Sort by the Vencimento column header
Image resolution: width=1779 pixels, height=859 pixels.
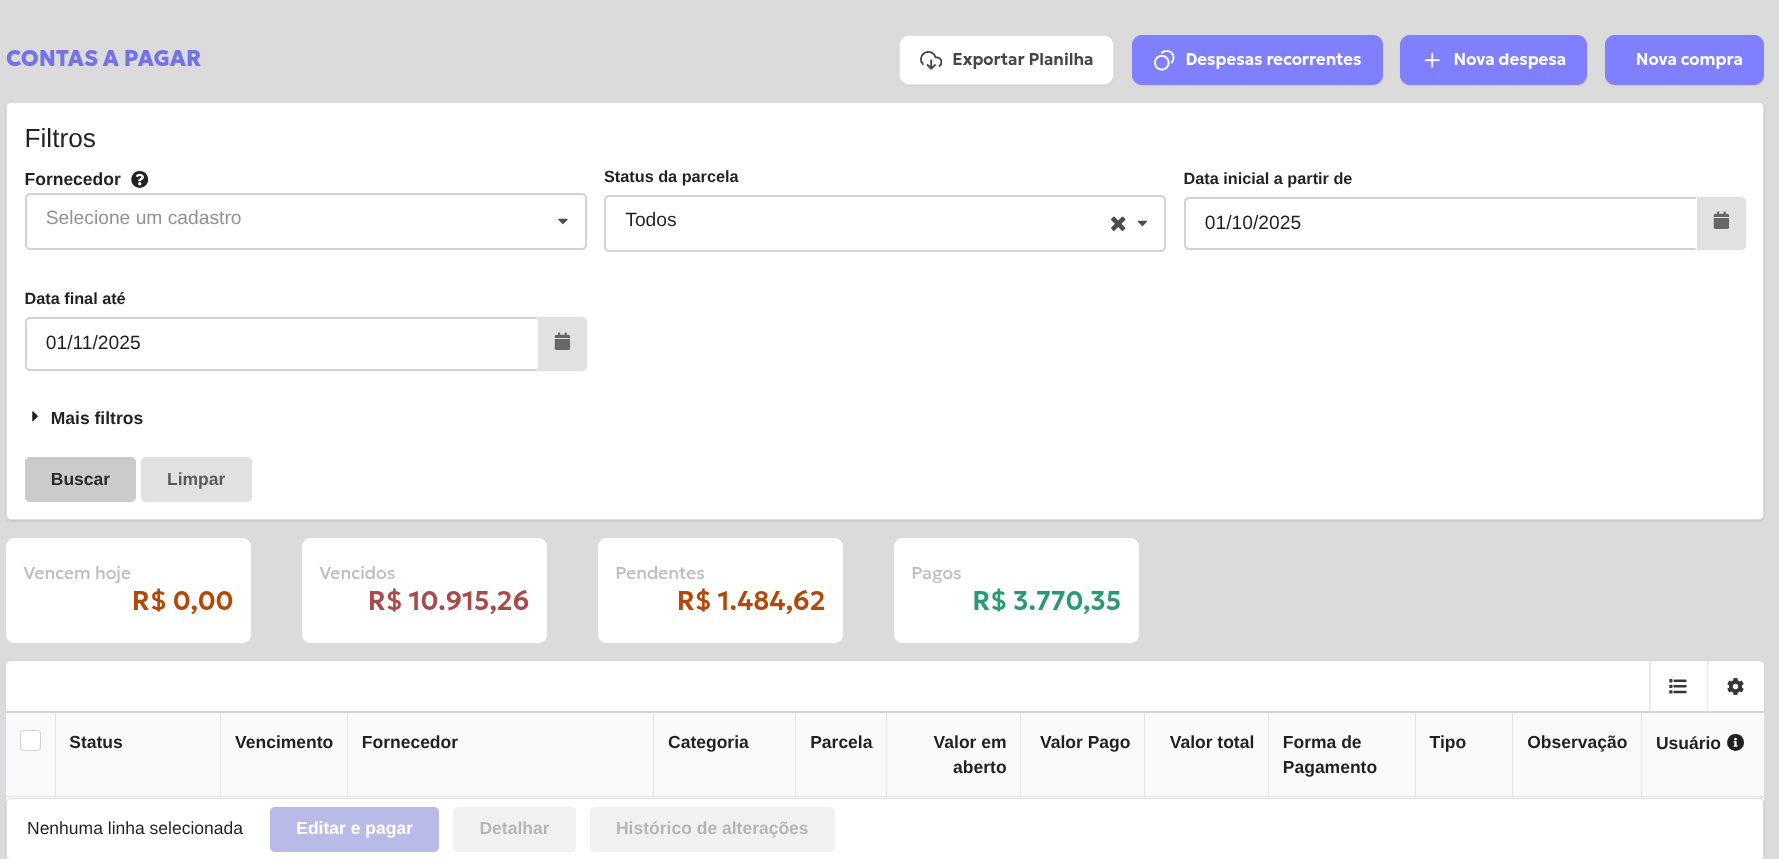pyautogui.click(x=283, y=742)
